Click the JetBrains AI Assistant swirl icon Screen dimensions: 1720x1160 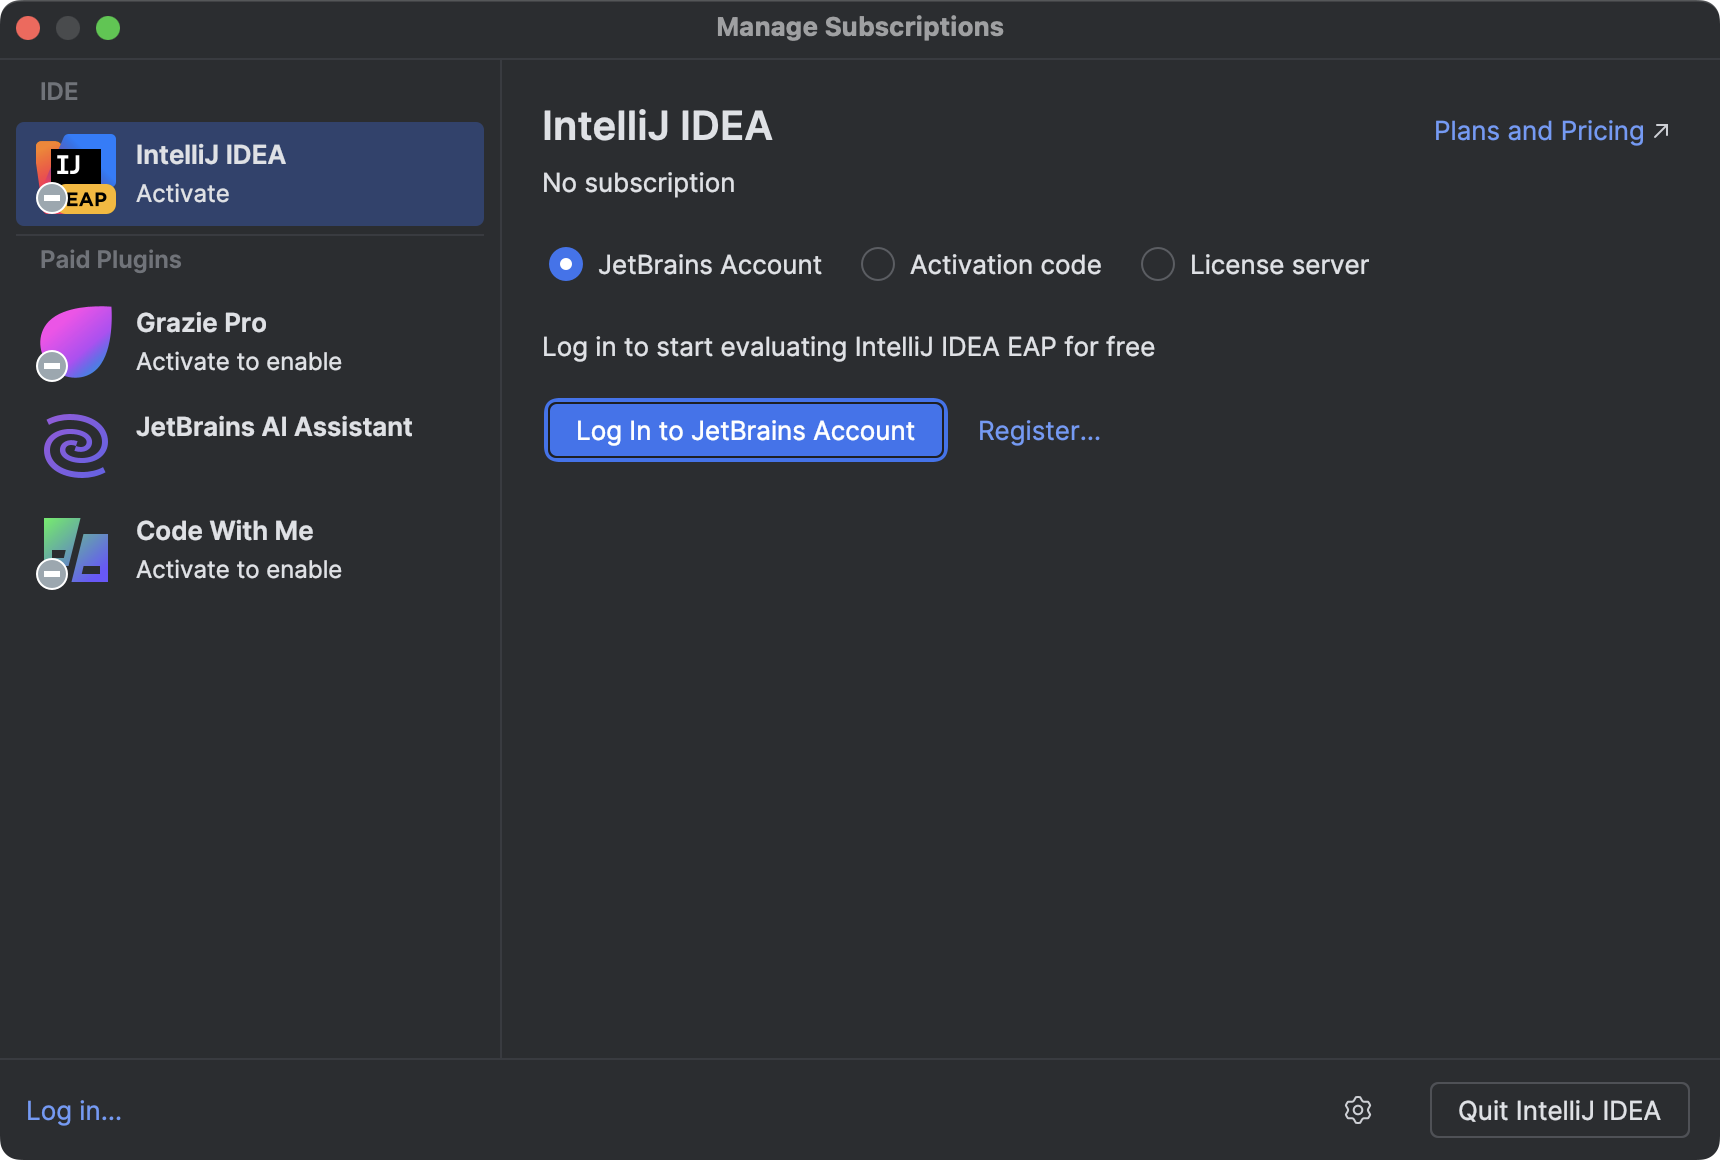75,445
